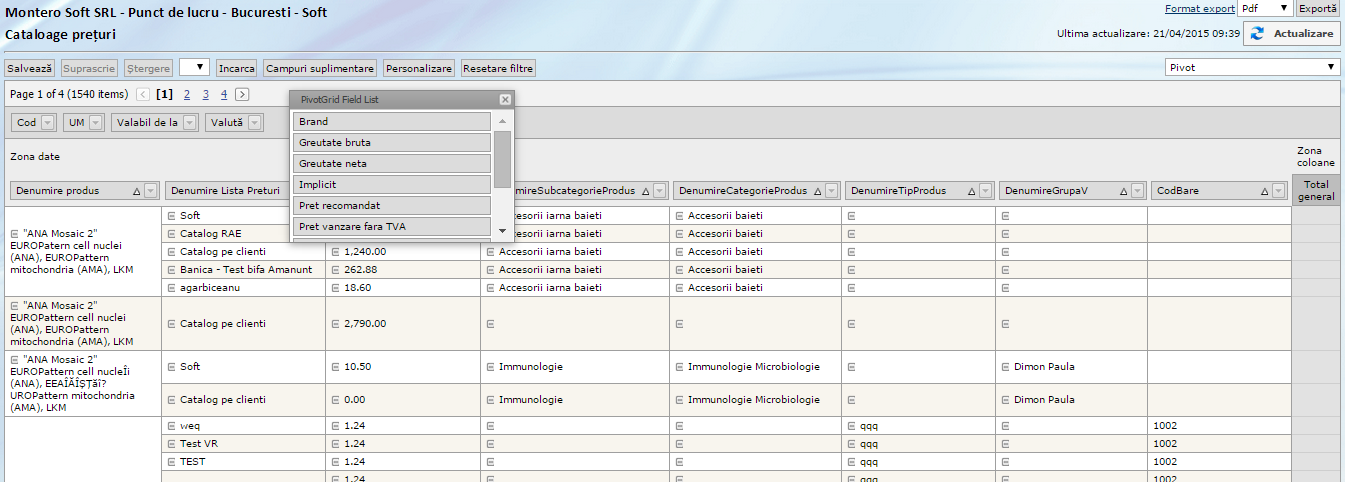The width and height of the screenshot is (1345, 482).
Task: Open the UM field filter arrow
Action: click(96, 123)
